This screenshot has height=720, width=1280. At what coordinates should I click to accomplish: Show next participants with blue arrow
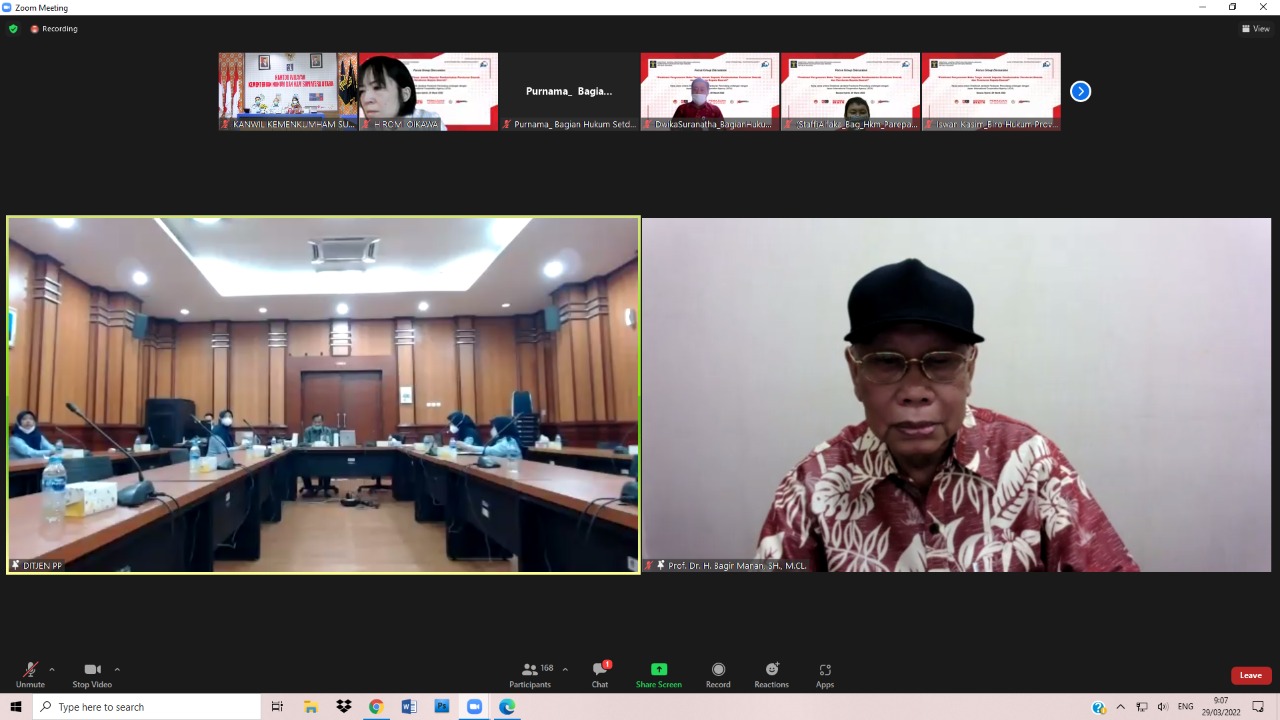click(x=1080, y=91)
